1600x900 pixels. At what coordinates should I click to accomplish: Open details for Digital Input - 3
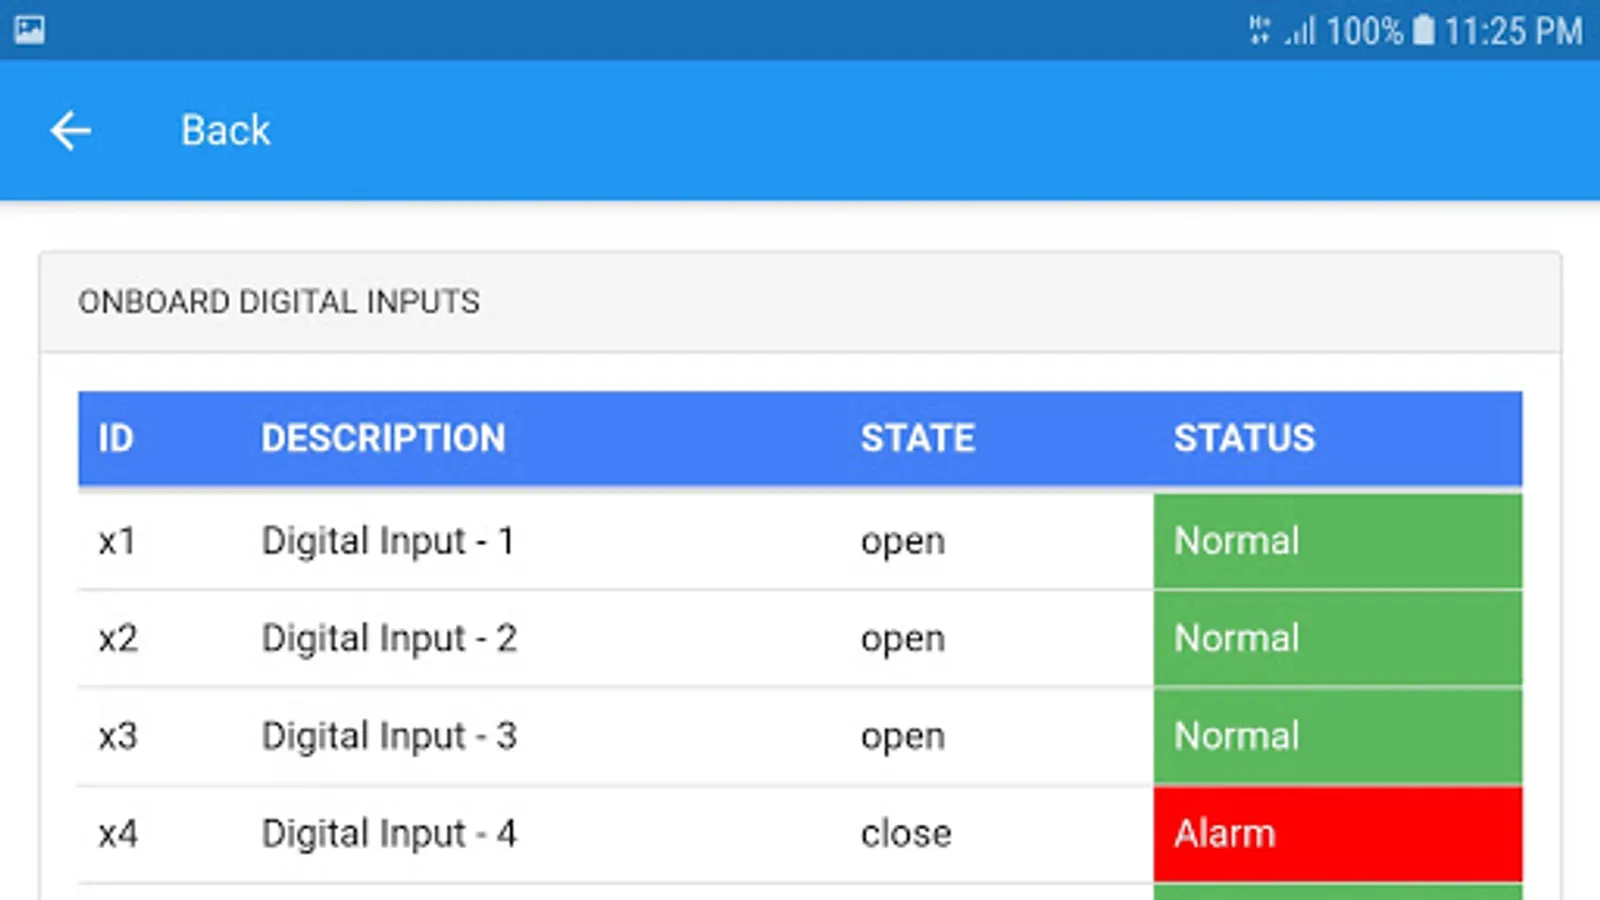click(x=389, y=736)
